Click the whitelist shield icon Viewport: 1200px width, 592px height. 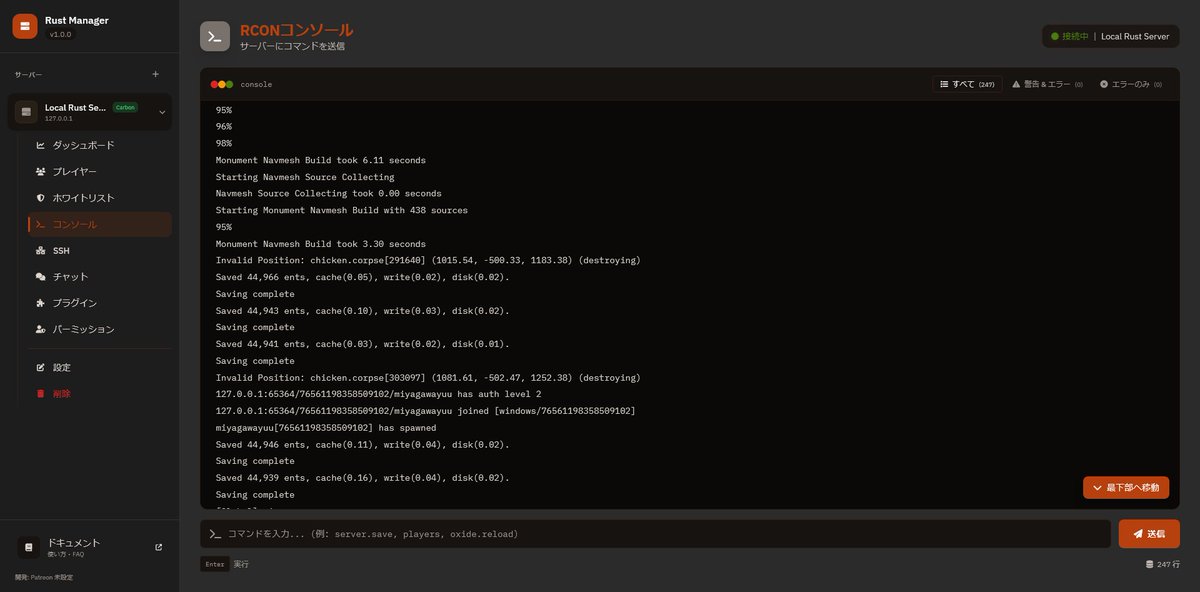(41, 198)
